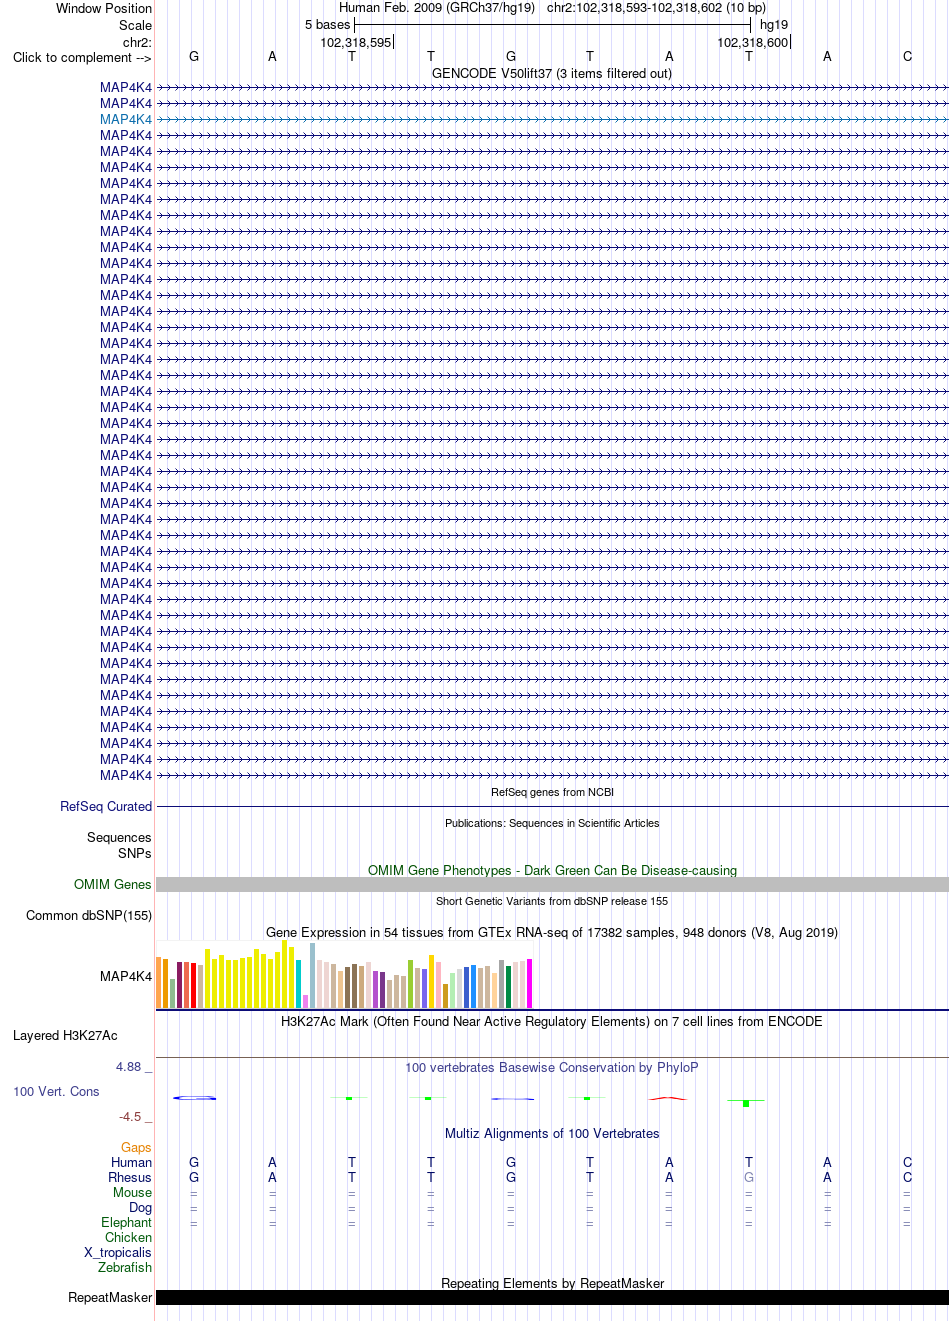Open the 'H3K27Ac Mark' ENCODE track title

[x=552, y=1021]
